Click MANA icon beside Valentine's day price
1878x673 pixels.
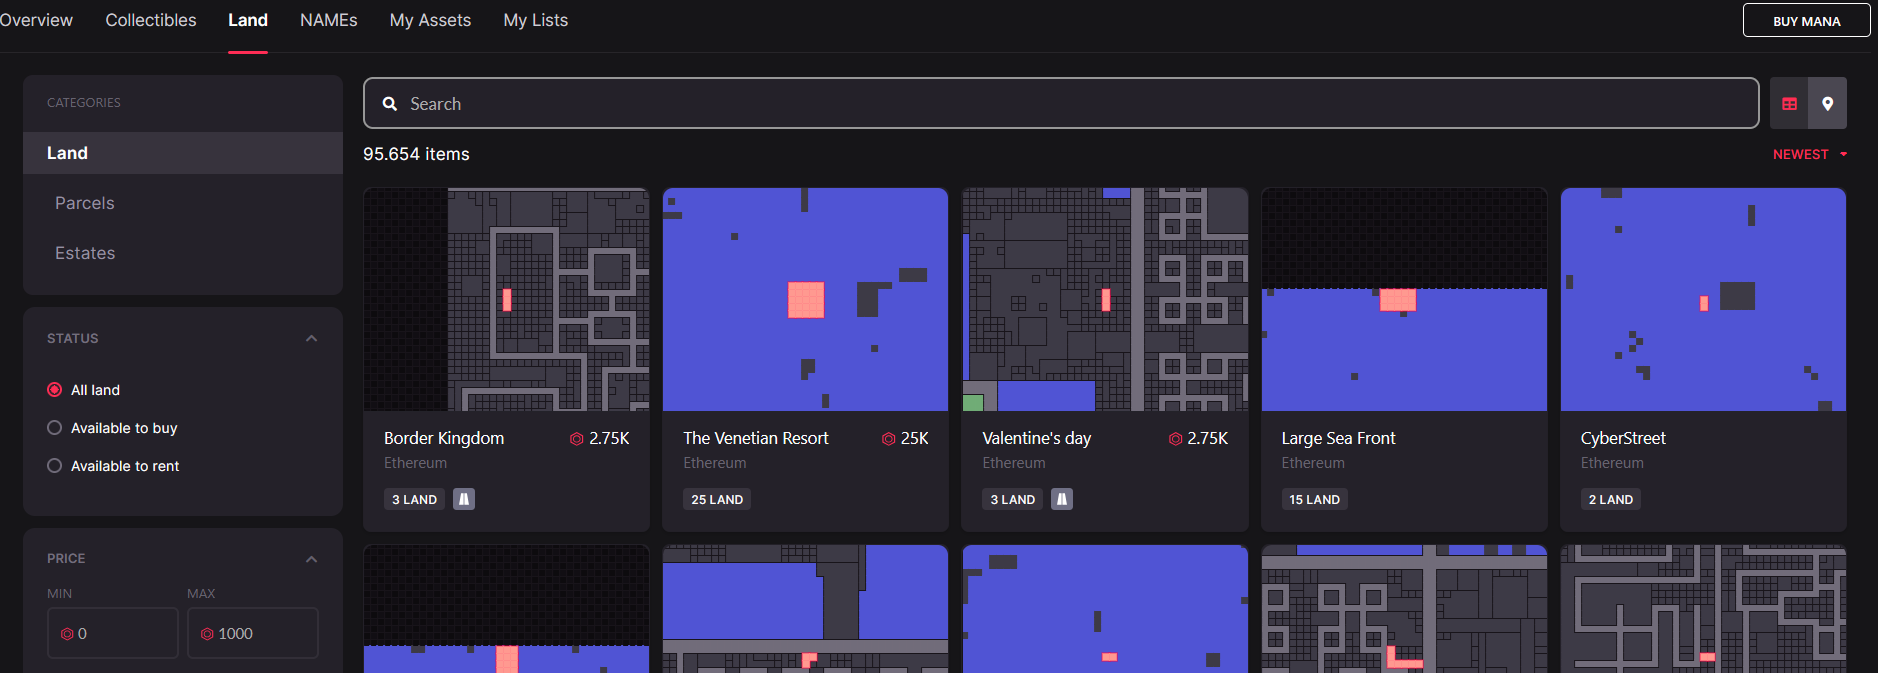click(1175, 439)
